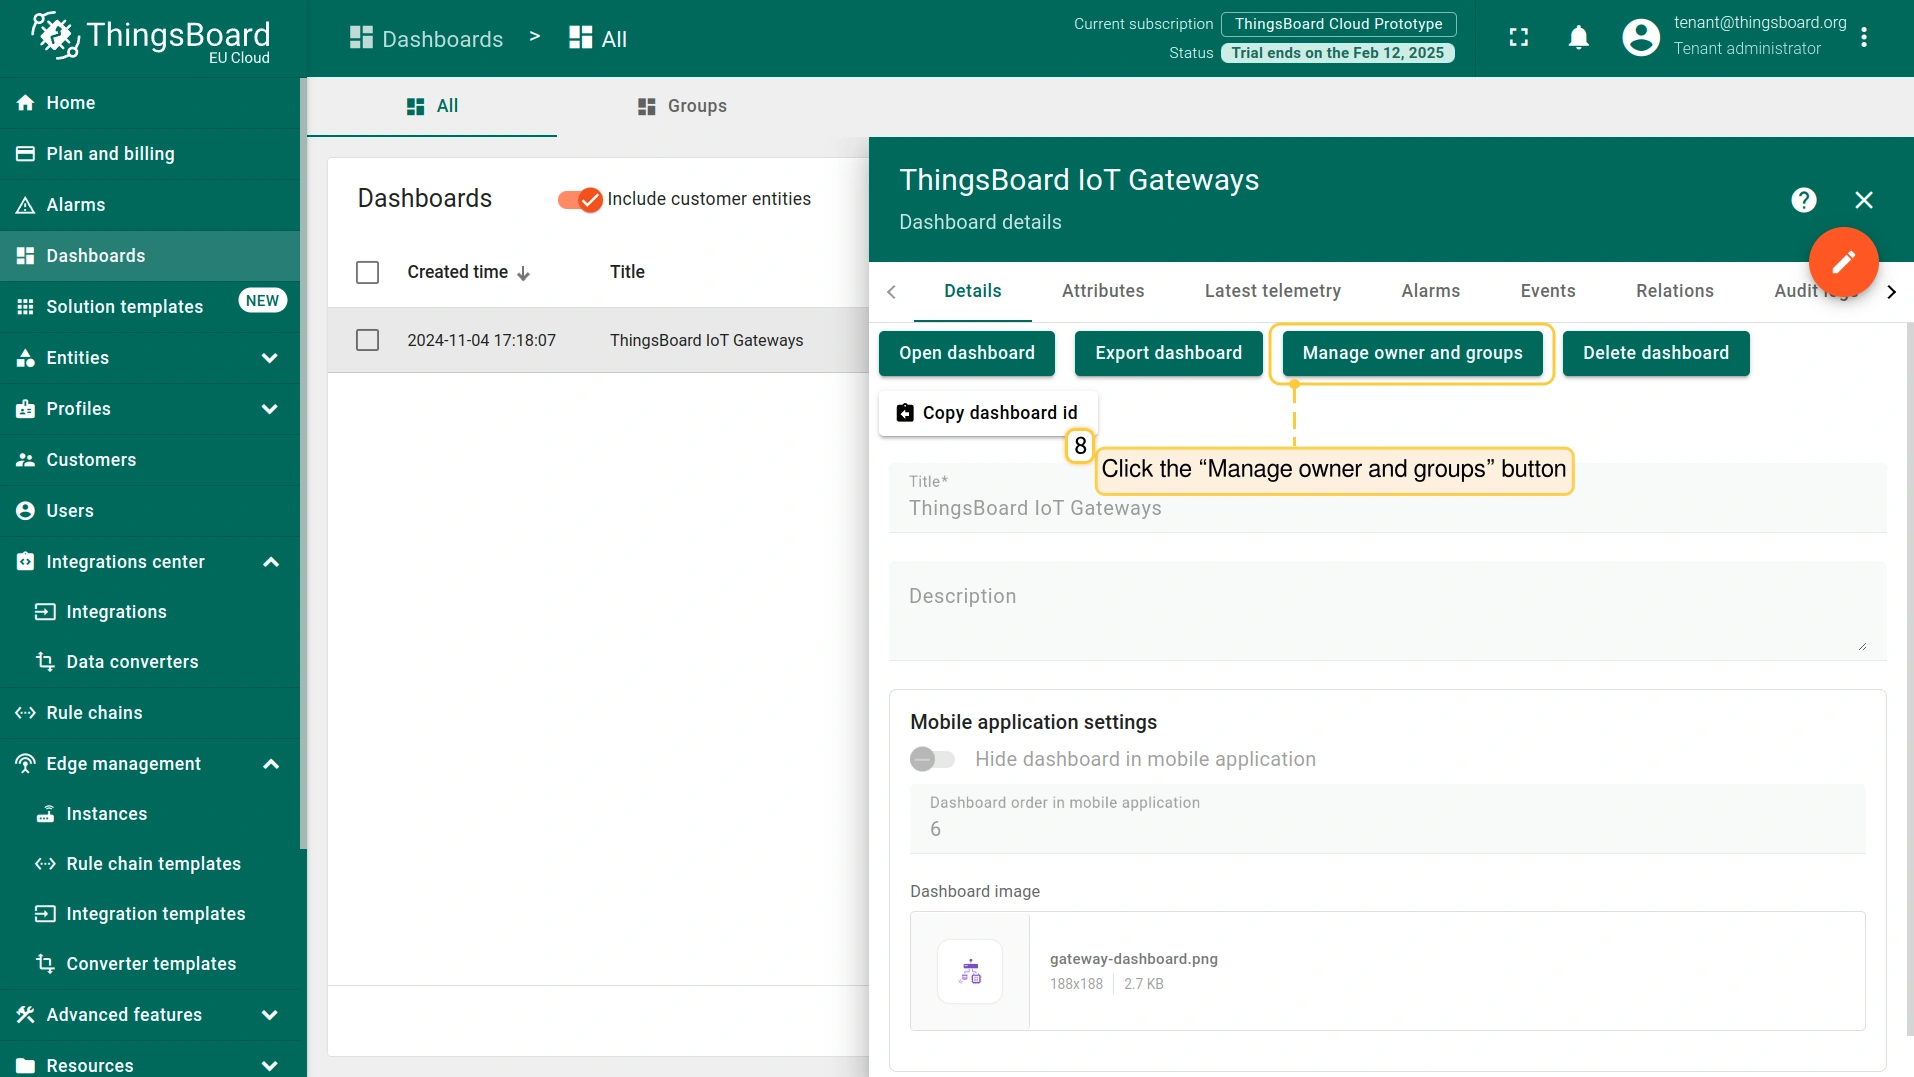Viewport: 1914px width, 1077px height.
Task: Open help question mark icon
Action: click(1803, 200)
